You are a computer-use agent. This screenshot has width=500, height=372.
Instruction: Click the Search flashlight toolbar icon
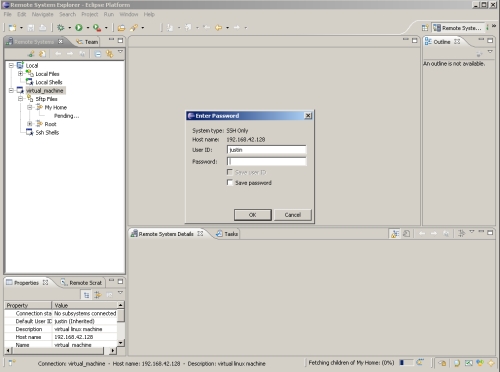134,28
